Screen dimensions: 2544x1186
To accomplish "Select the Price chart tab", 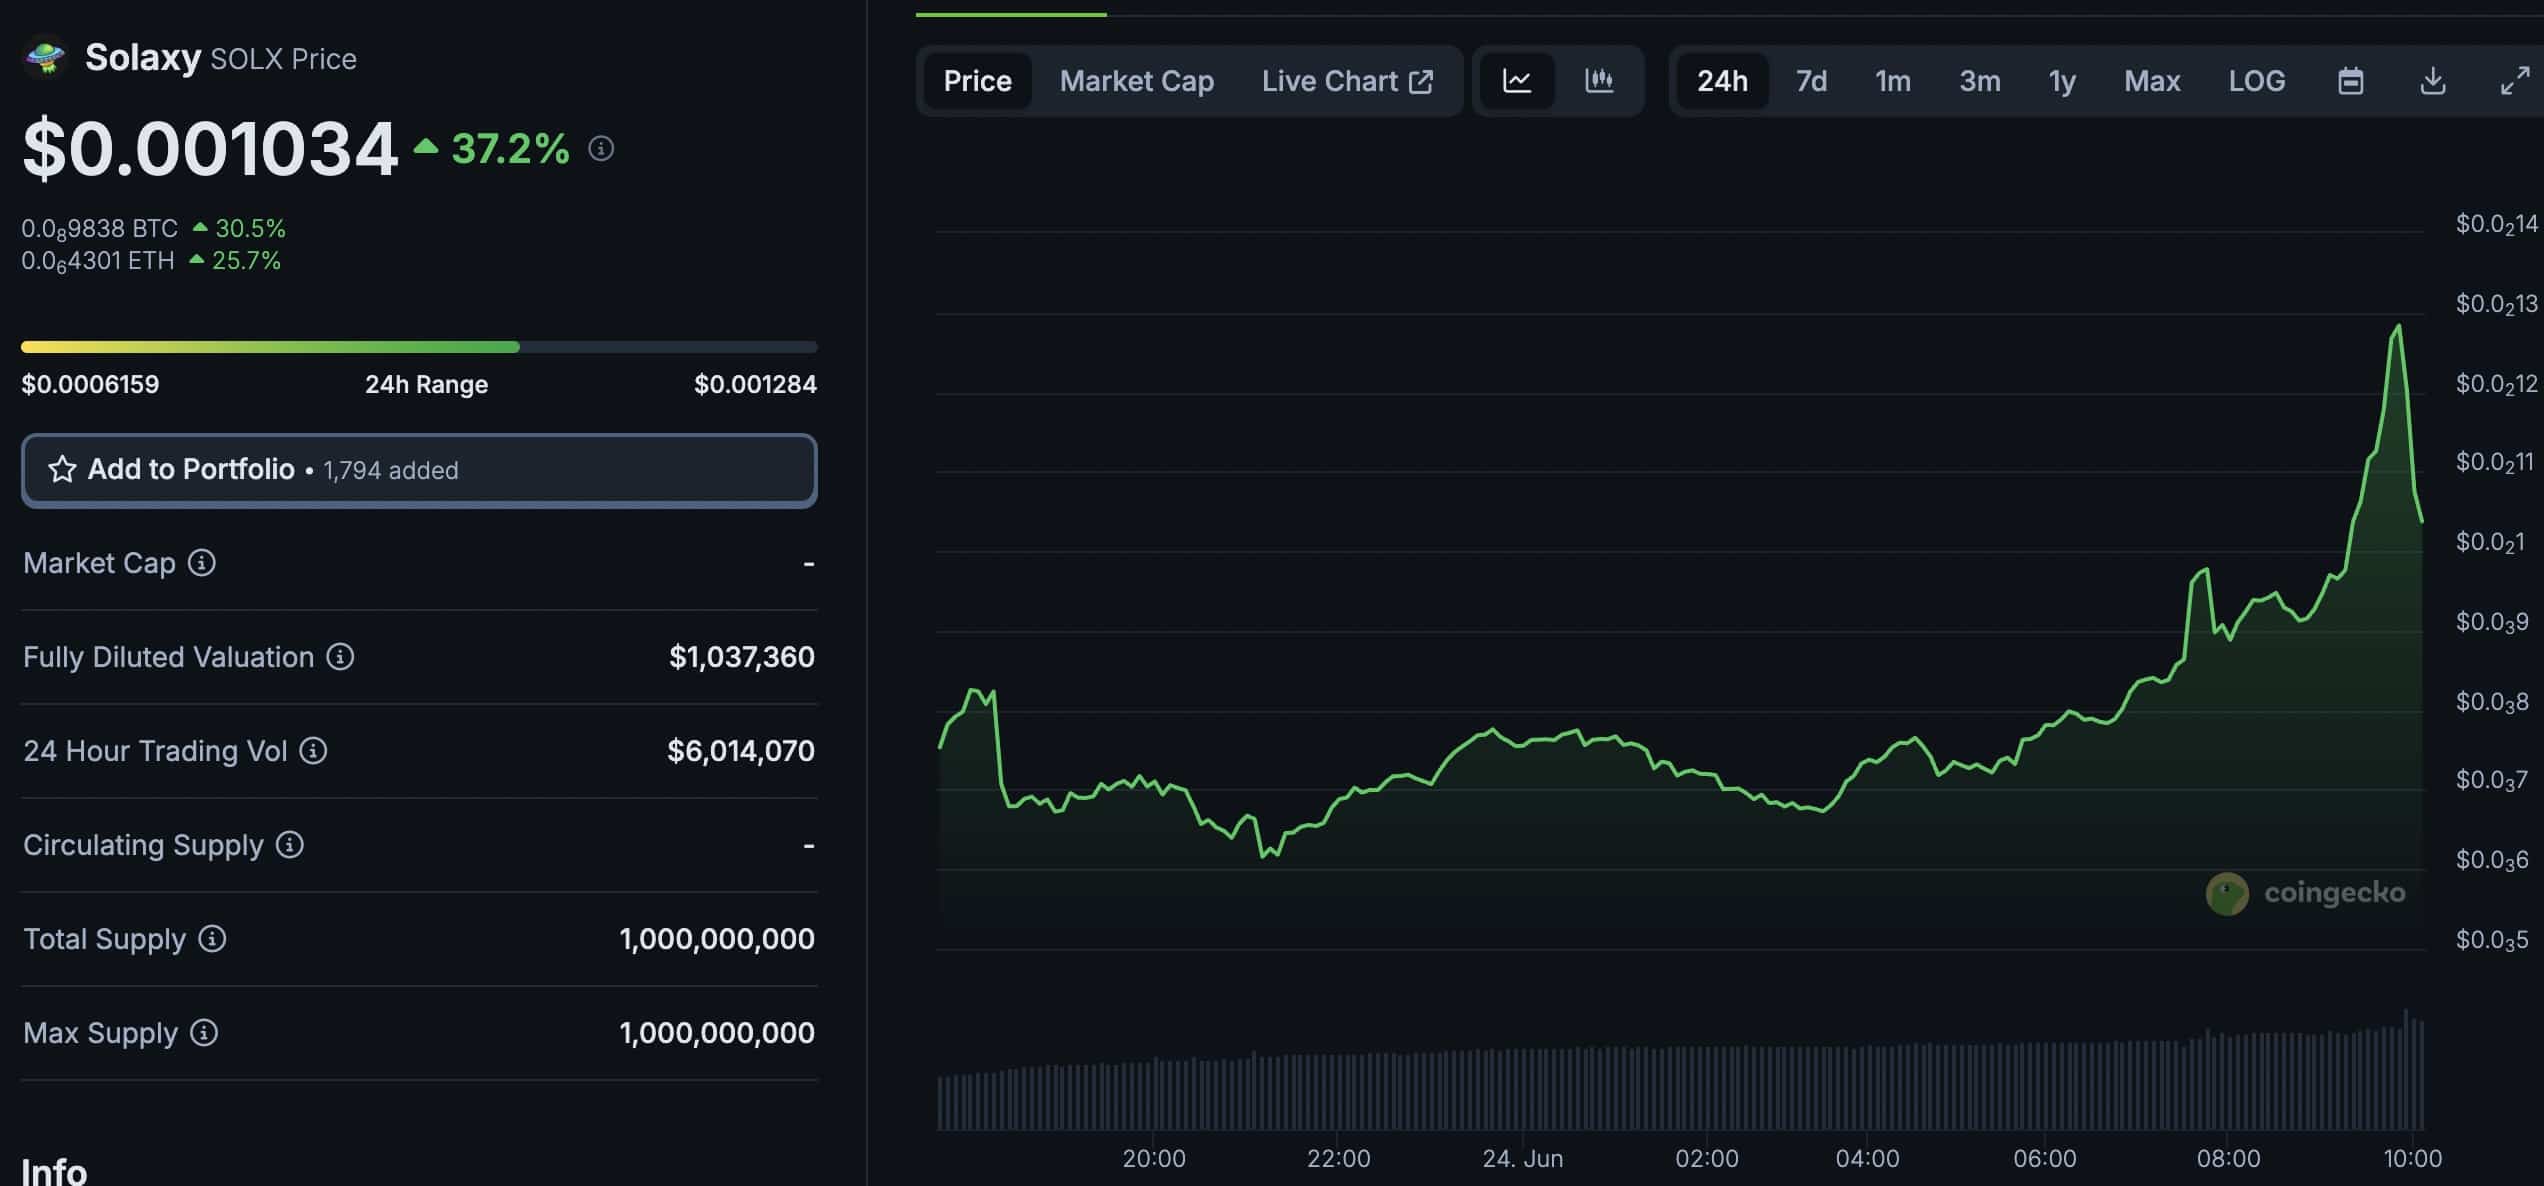I will pyautogui.click(x=978, y=81).
